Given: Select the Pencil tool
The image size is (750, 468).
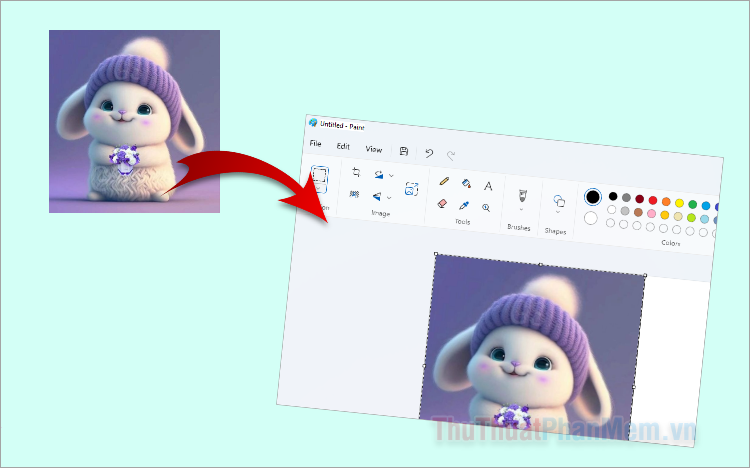Looking at the screenshot, I should click(x=444, y=181).
